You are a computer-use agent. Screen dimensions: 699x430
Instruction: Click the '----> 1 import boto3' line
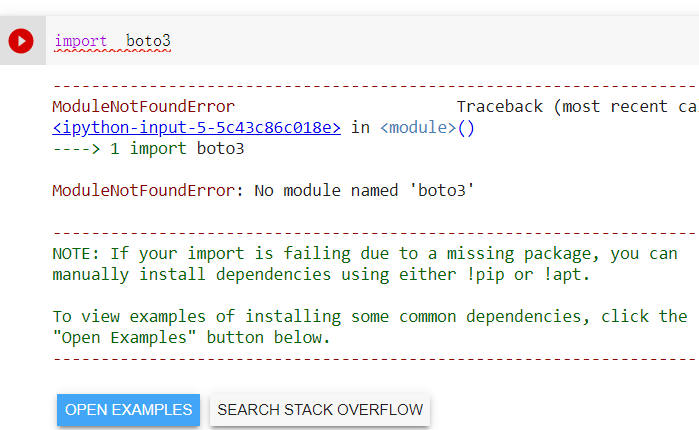(x=148, y=149)
